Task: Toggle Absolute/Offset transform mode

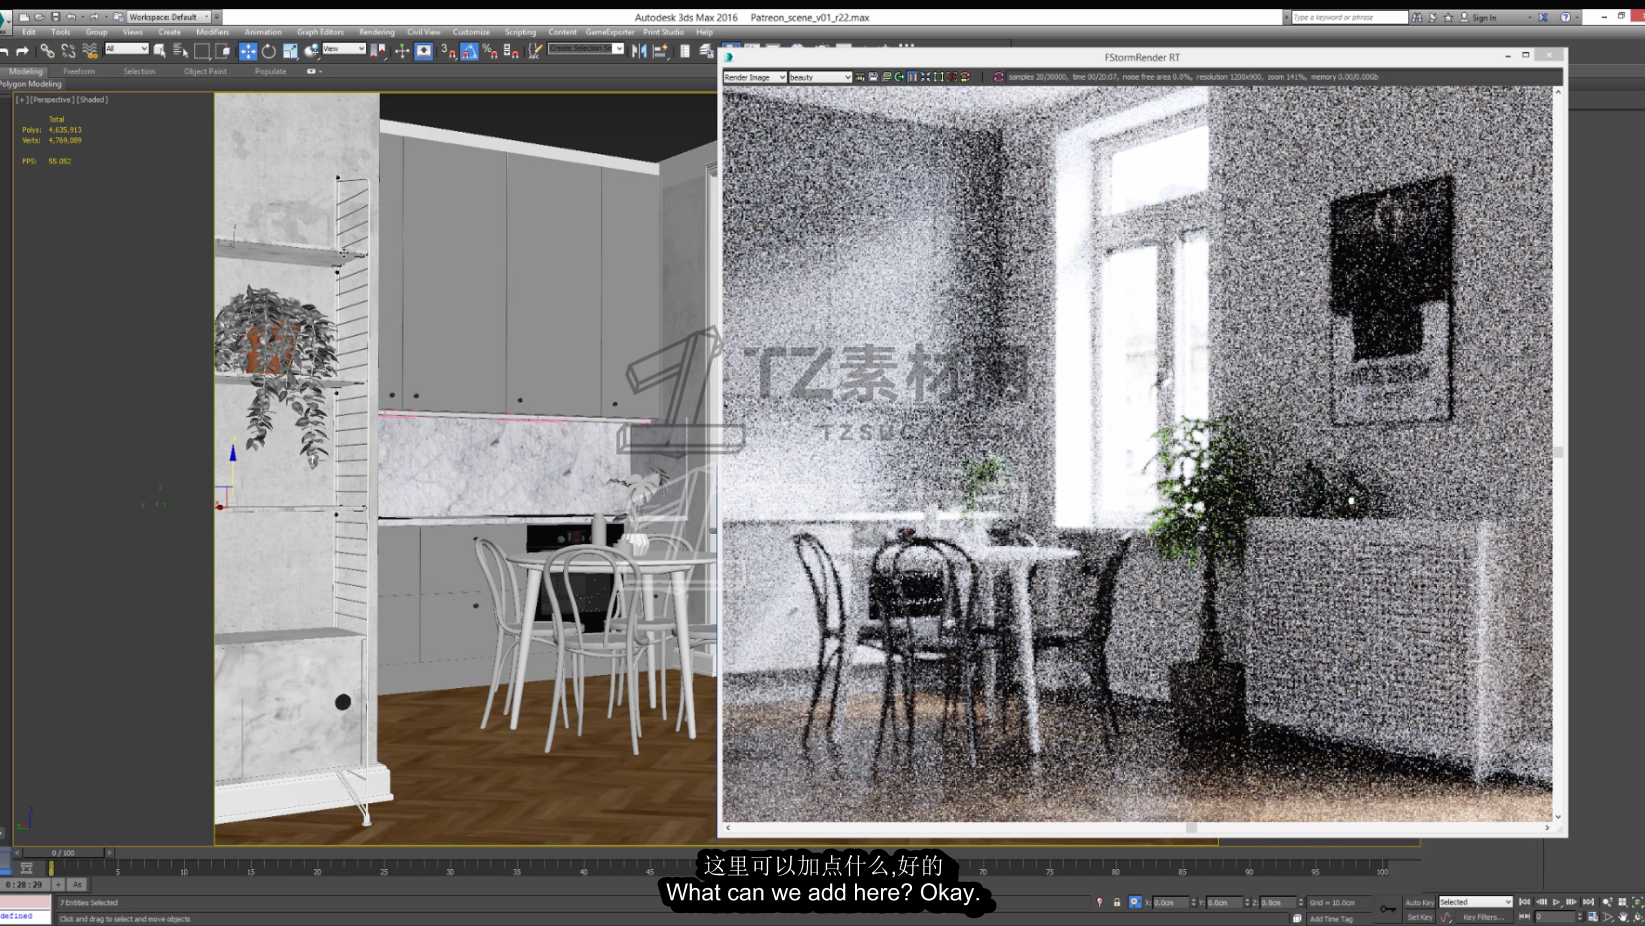Action: coord(1135,902)
